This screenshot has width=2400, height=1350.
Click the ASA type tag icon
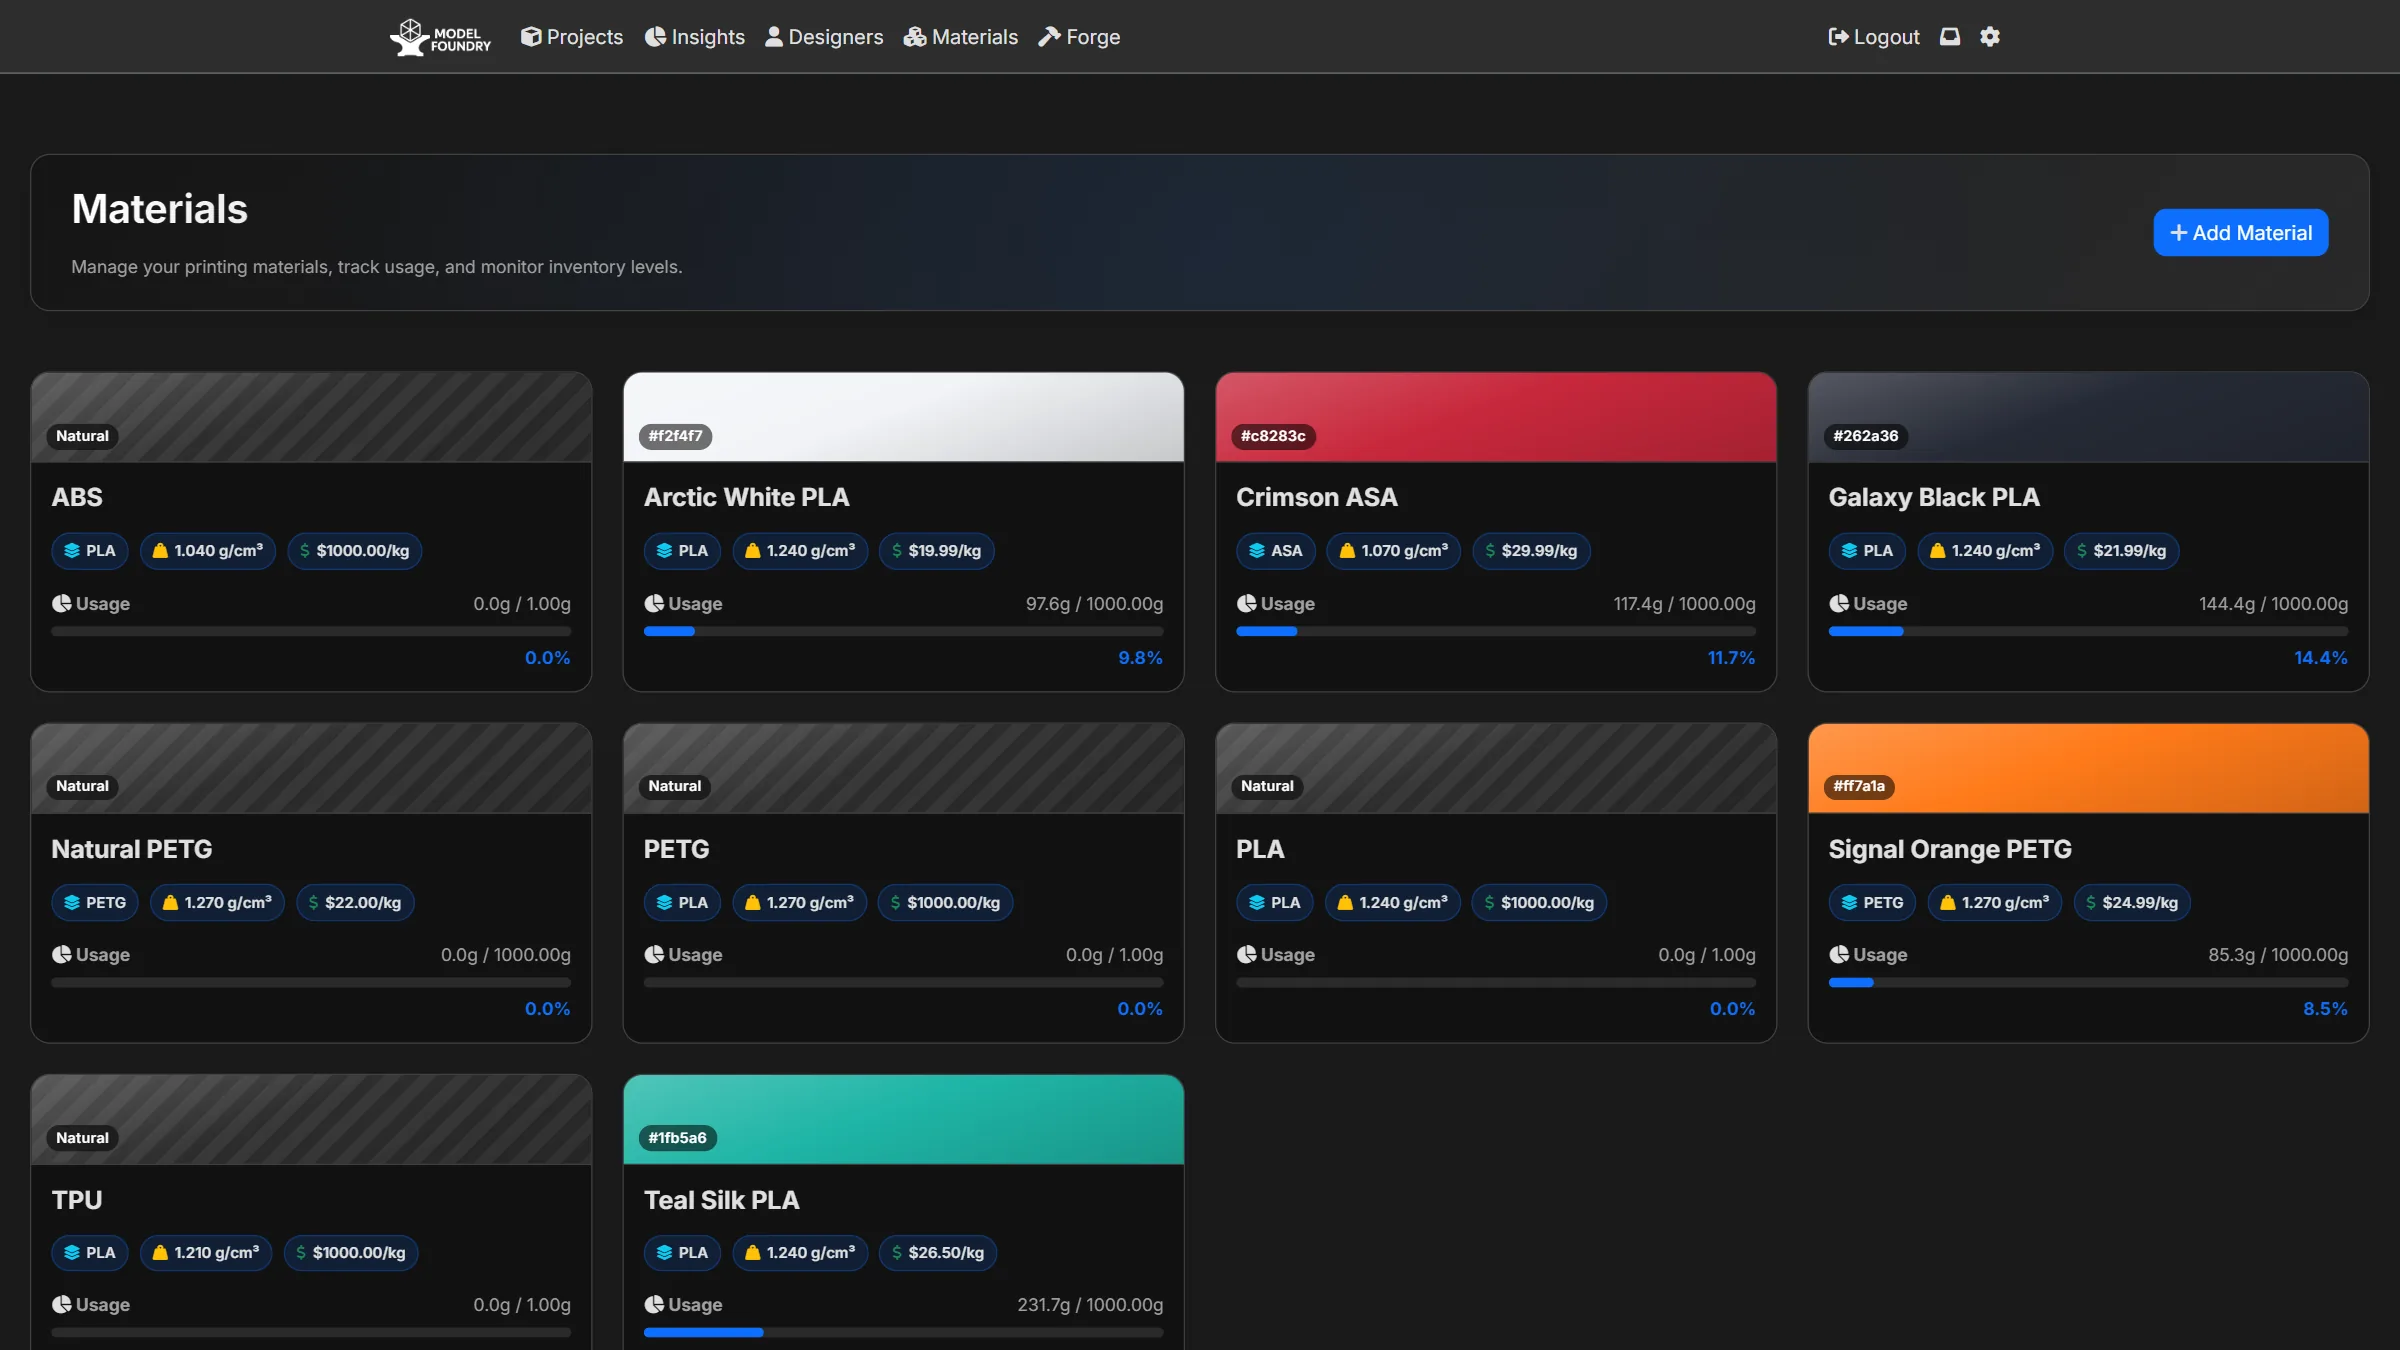(1257, 551)
